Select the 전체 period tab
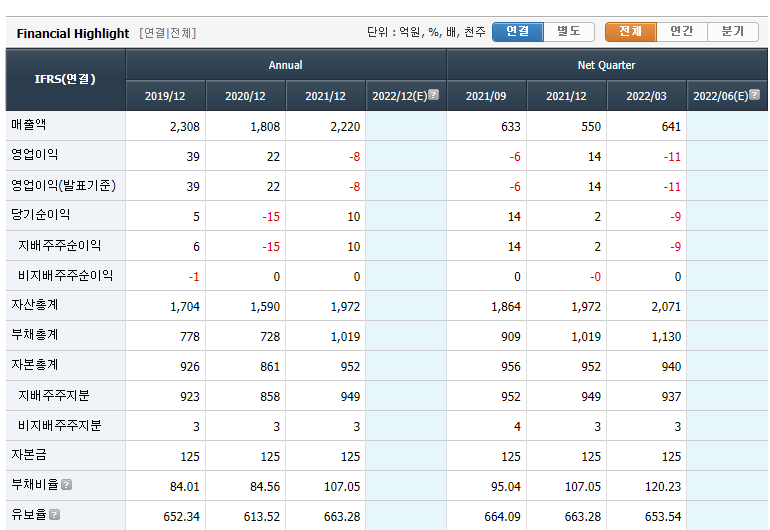770x530 pixels. [631, 32]
